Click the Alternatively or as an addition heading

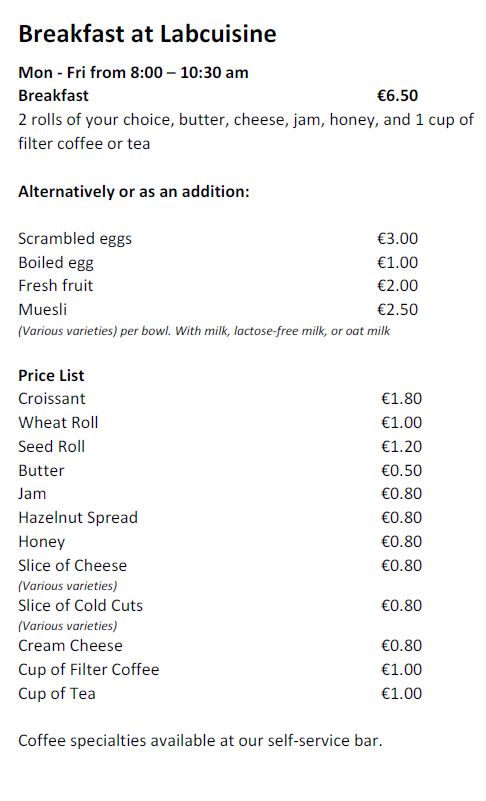[x=134, y=192]
